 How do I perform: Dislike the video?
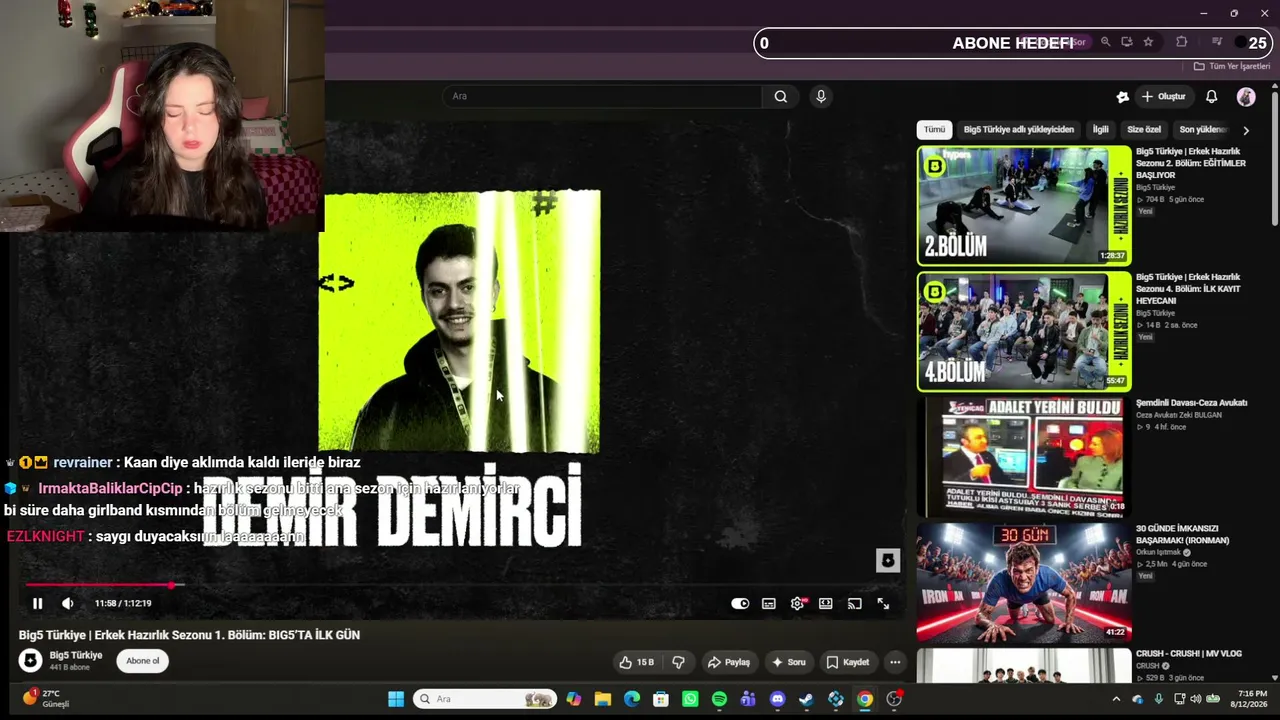[678, 662]
